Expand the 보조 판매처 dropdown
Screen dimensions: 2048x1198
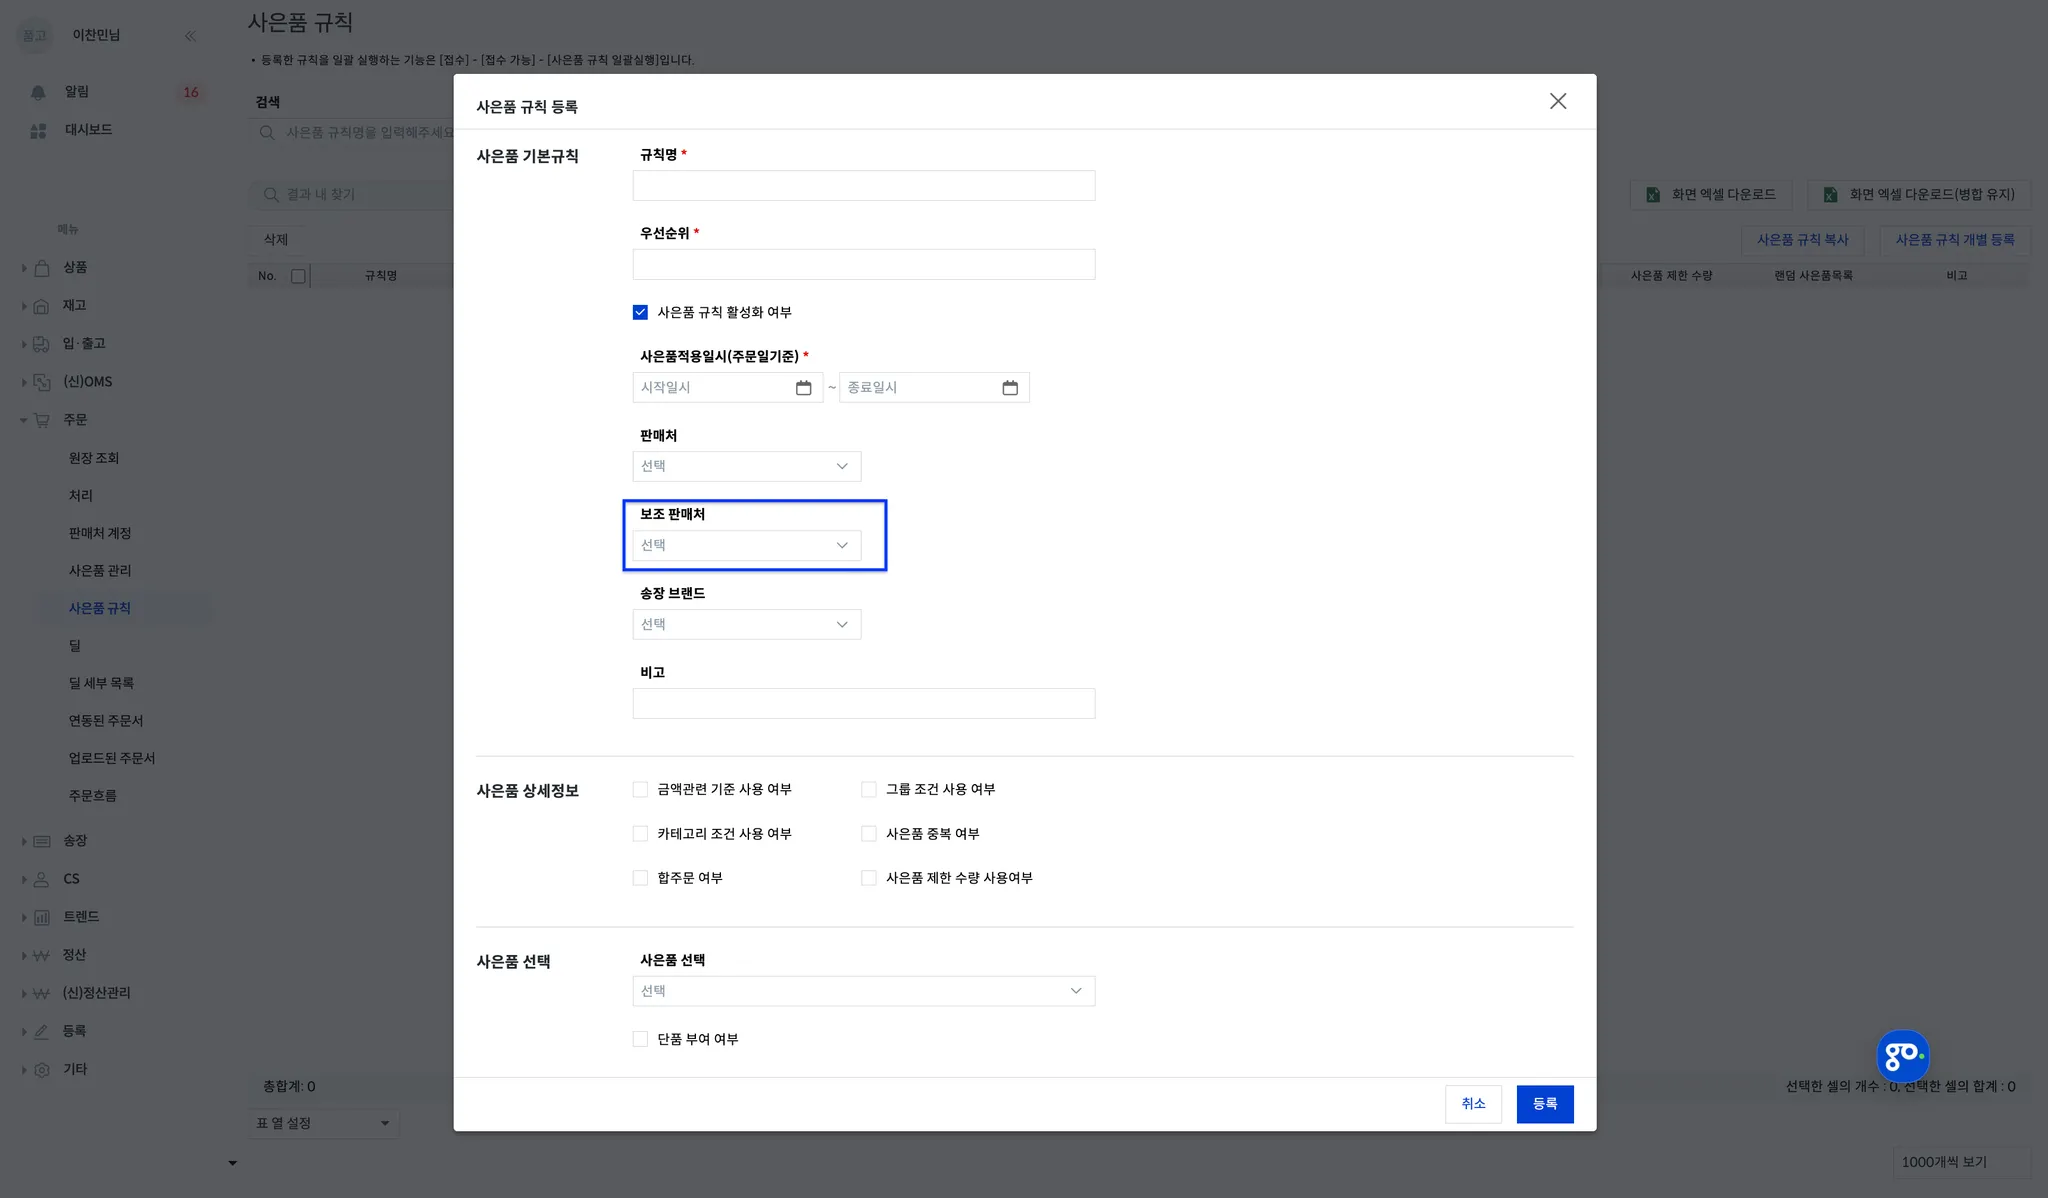(746, 545)
